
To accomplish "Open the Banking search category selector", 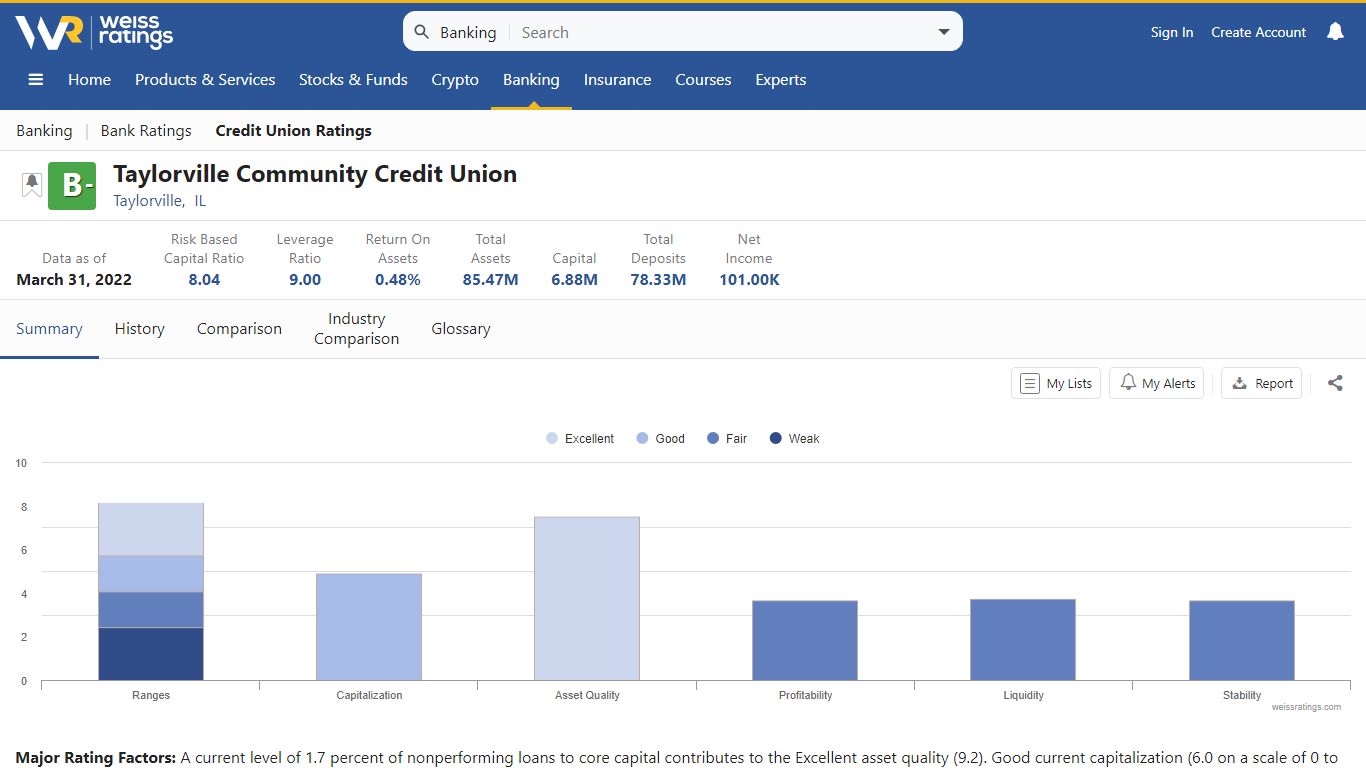I will tap(468, 32).
